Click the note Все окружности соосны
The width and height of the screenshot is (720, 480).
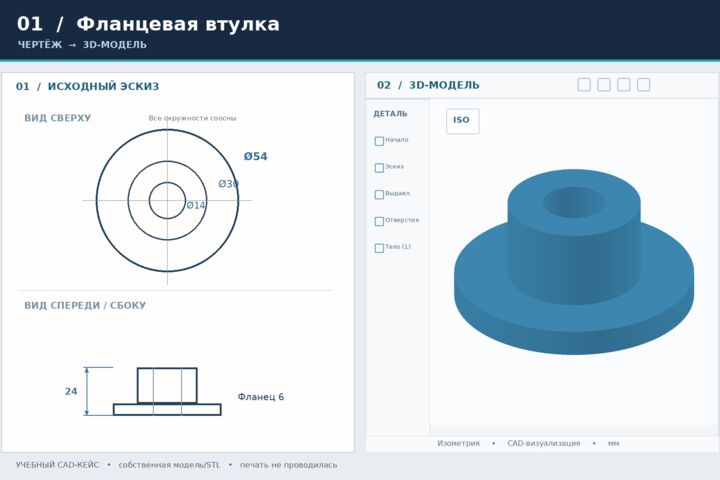[192, 118]
